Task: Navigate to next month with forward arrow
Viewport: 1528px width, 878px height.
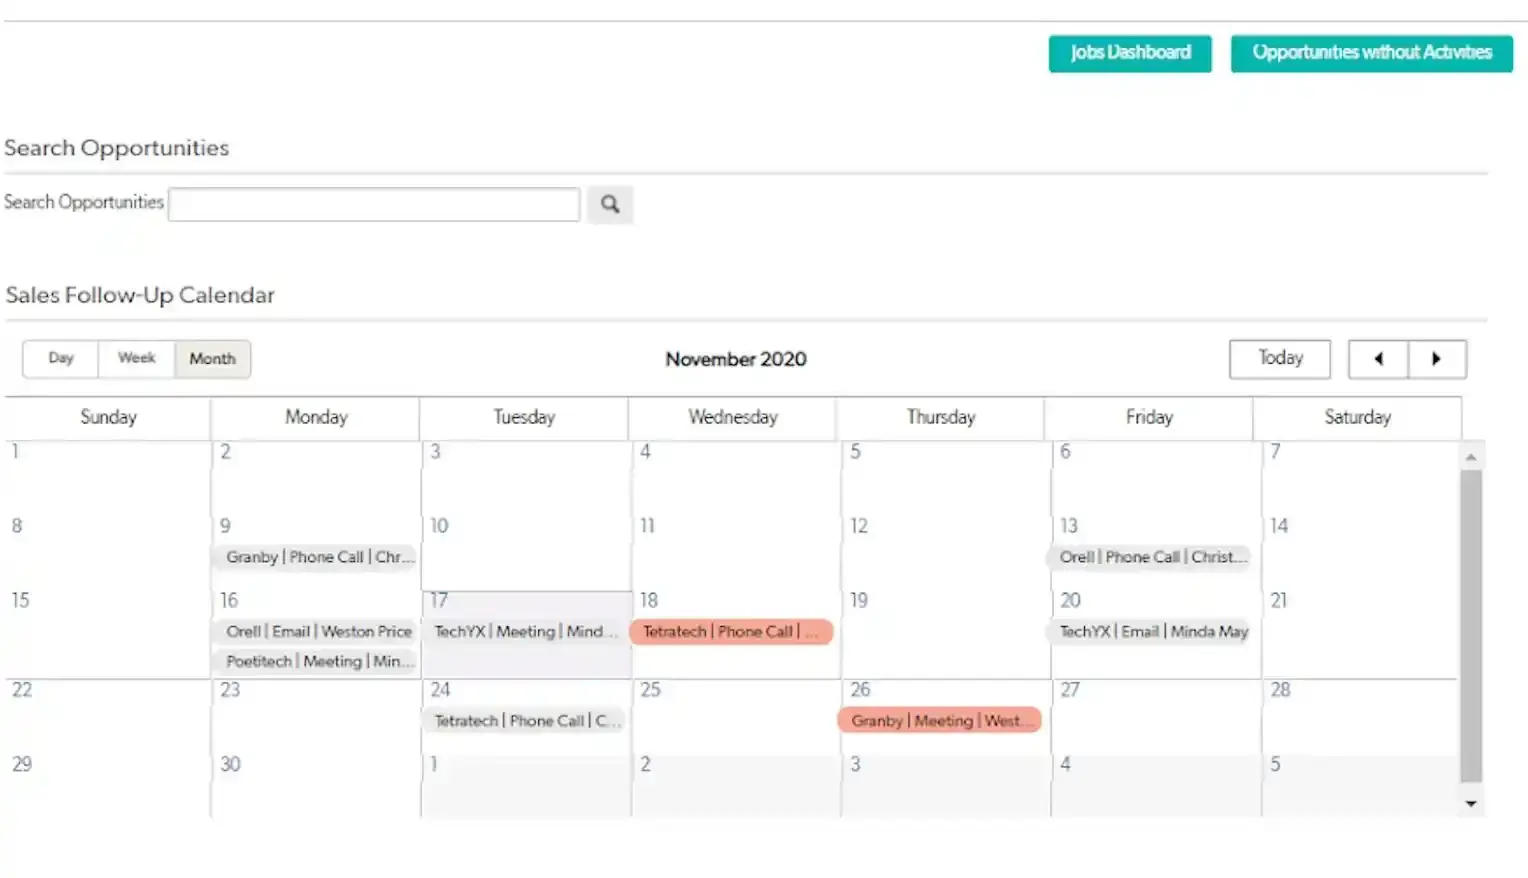Action: (x=1438, y=358)
